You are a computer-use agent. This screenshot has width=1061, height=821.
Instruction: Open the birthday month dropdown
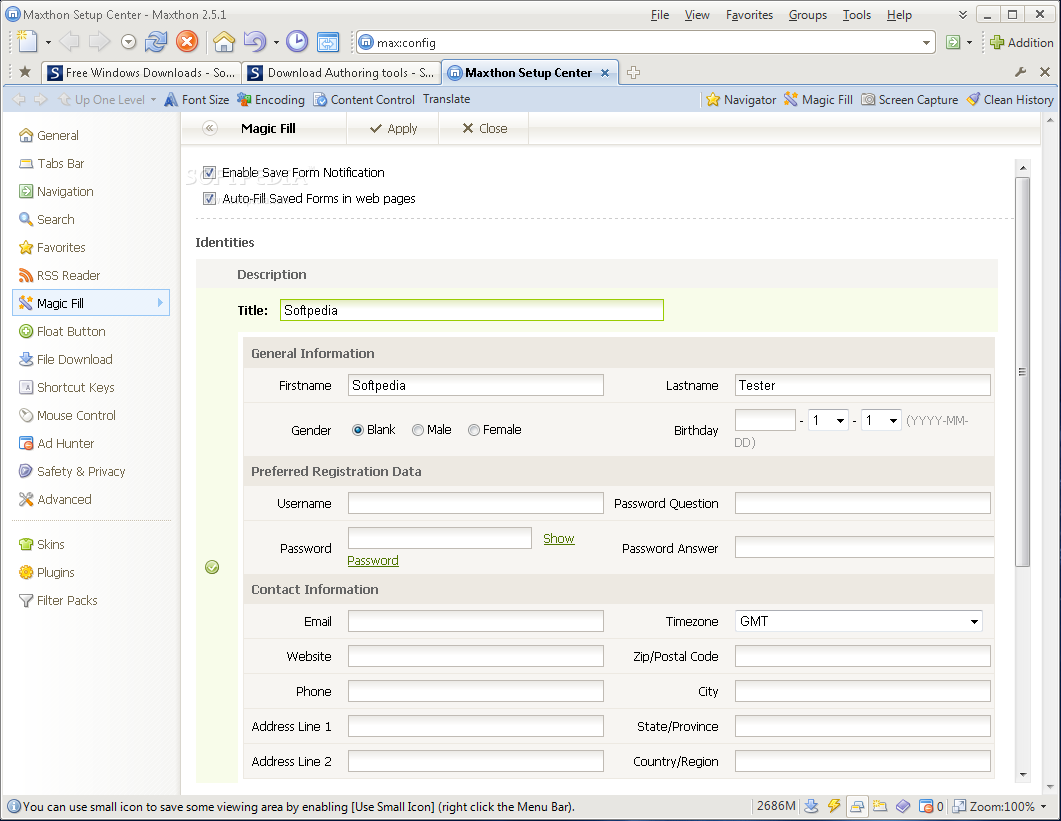[828, 420]
